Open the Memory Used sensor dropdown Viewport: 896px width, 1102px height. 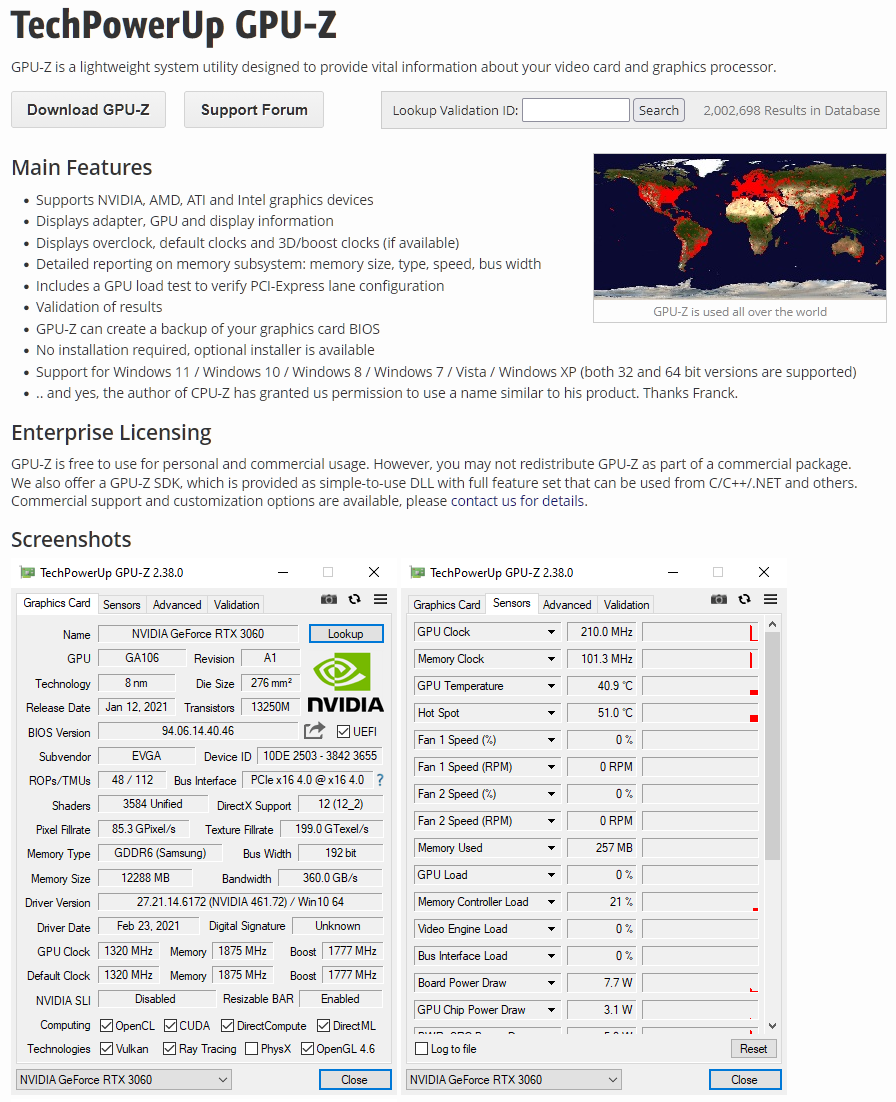(552, 848)
